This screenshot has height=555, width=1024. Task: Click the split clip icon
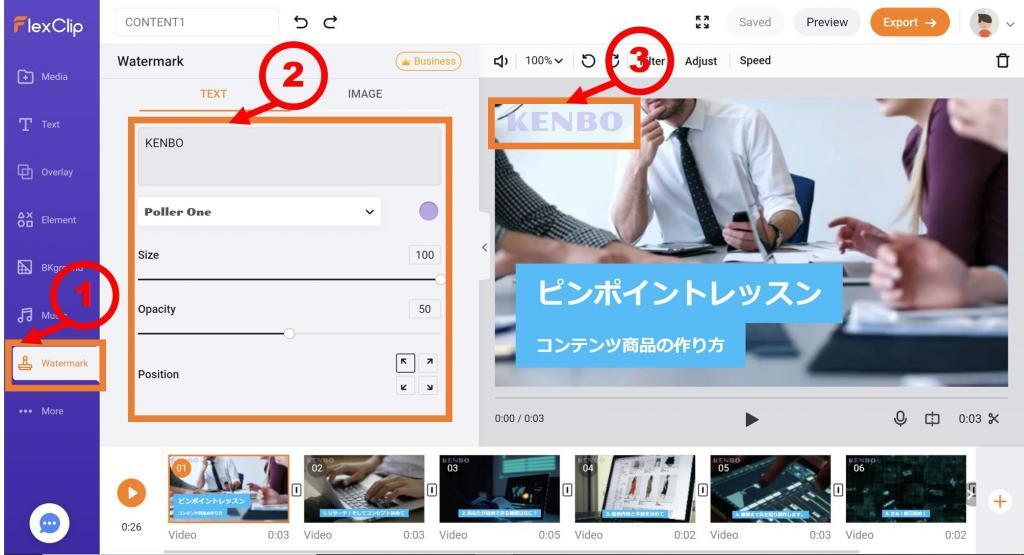point(932,419)
